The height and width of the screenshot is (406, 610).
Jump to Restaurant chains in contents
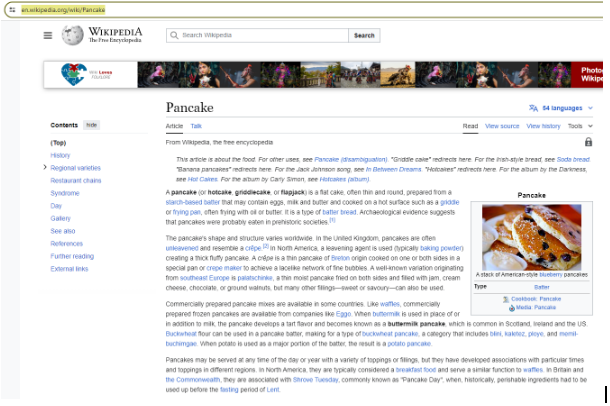tap(76, 180)
